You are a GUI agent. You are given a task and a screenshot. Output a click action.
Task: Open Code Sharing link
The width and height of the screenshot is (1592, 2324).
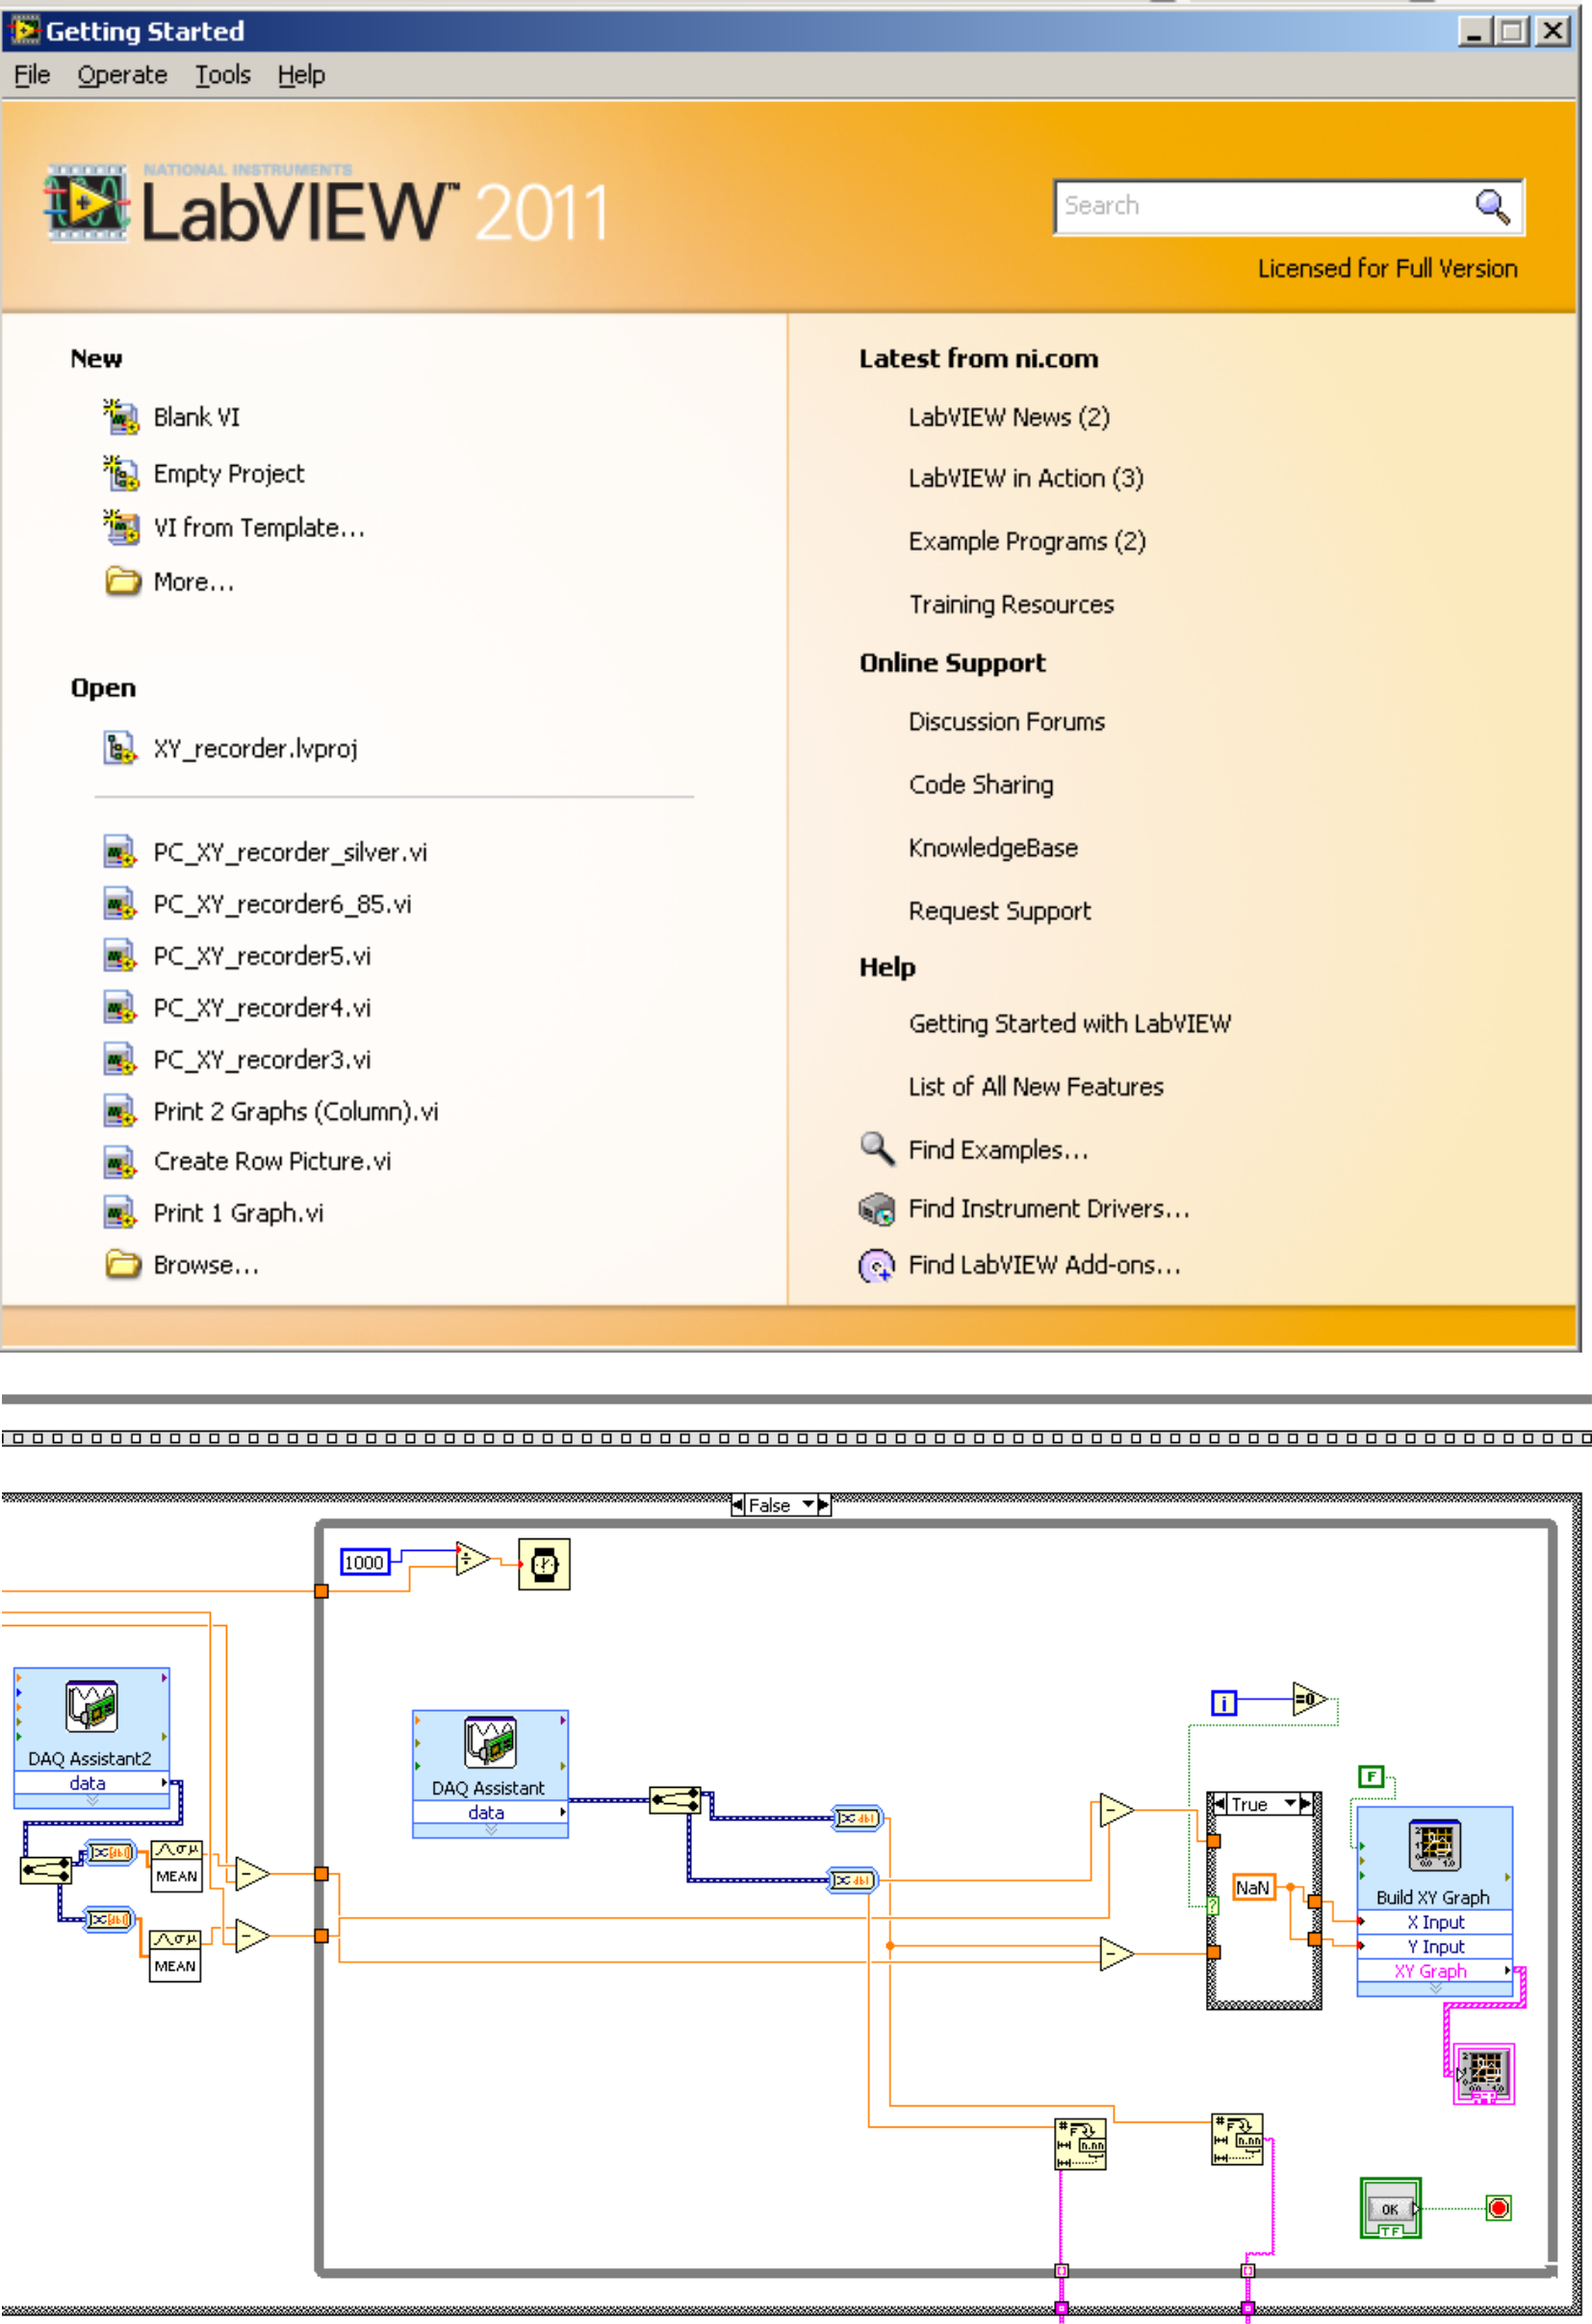click(981, 785)
